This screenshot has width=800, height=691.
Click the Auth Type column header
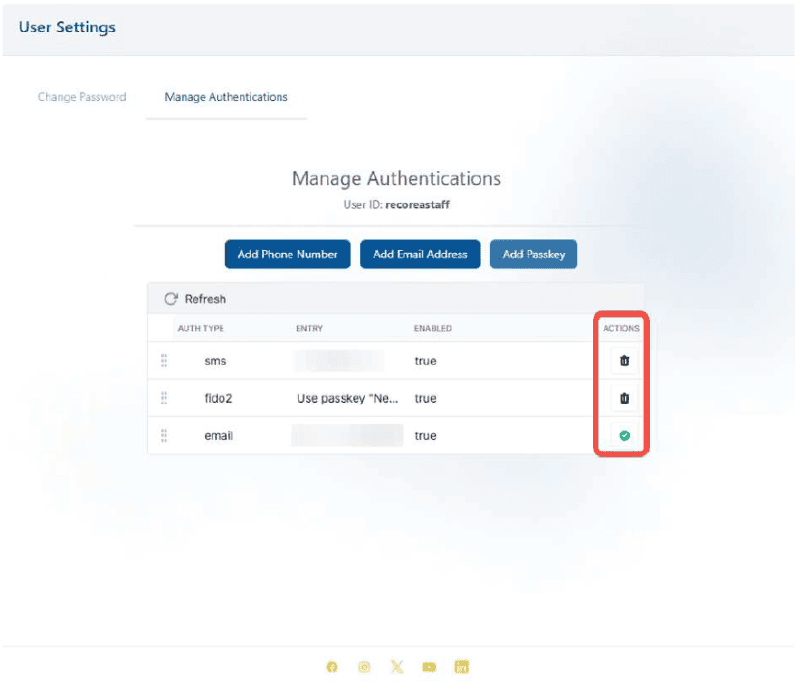[199, 328]
